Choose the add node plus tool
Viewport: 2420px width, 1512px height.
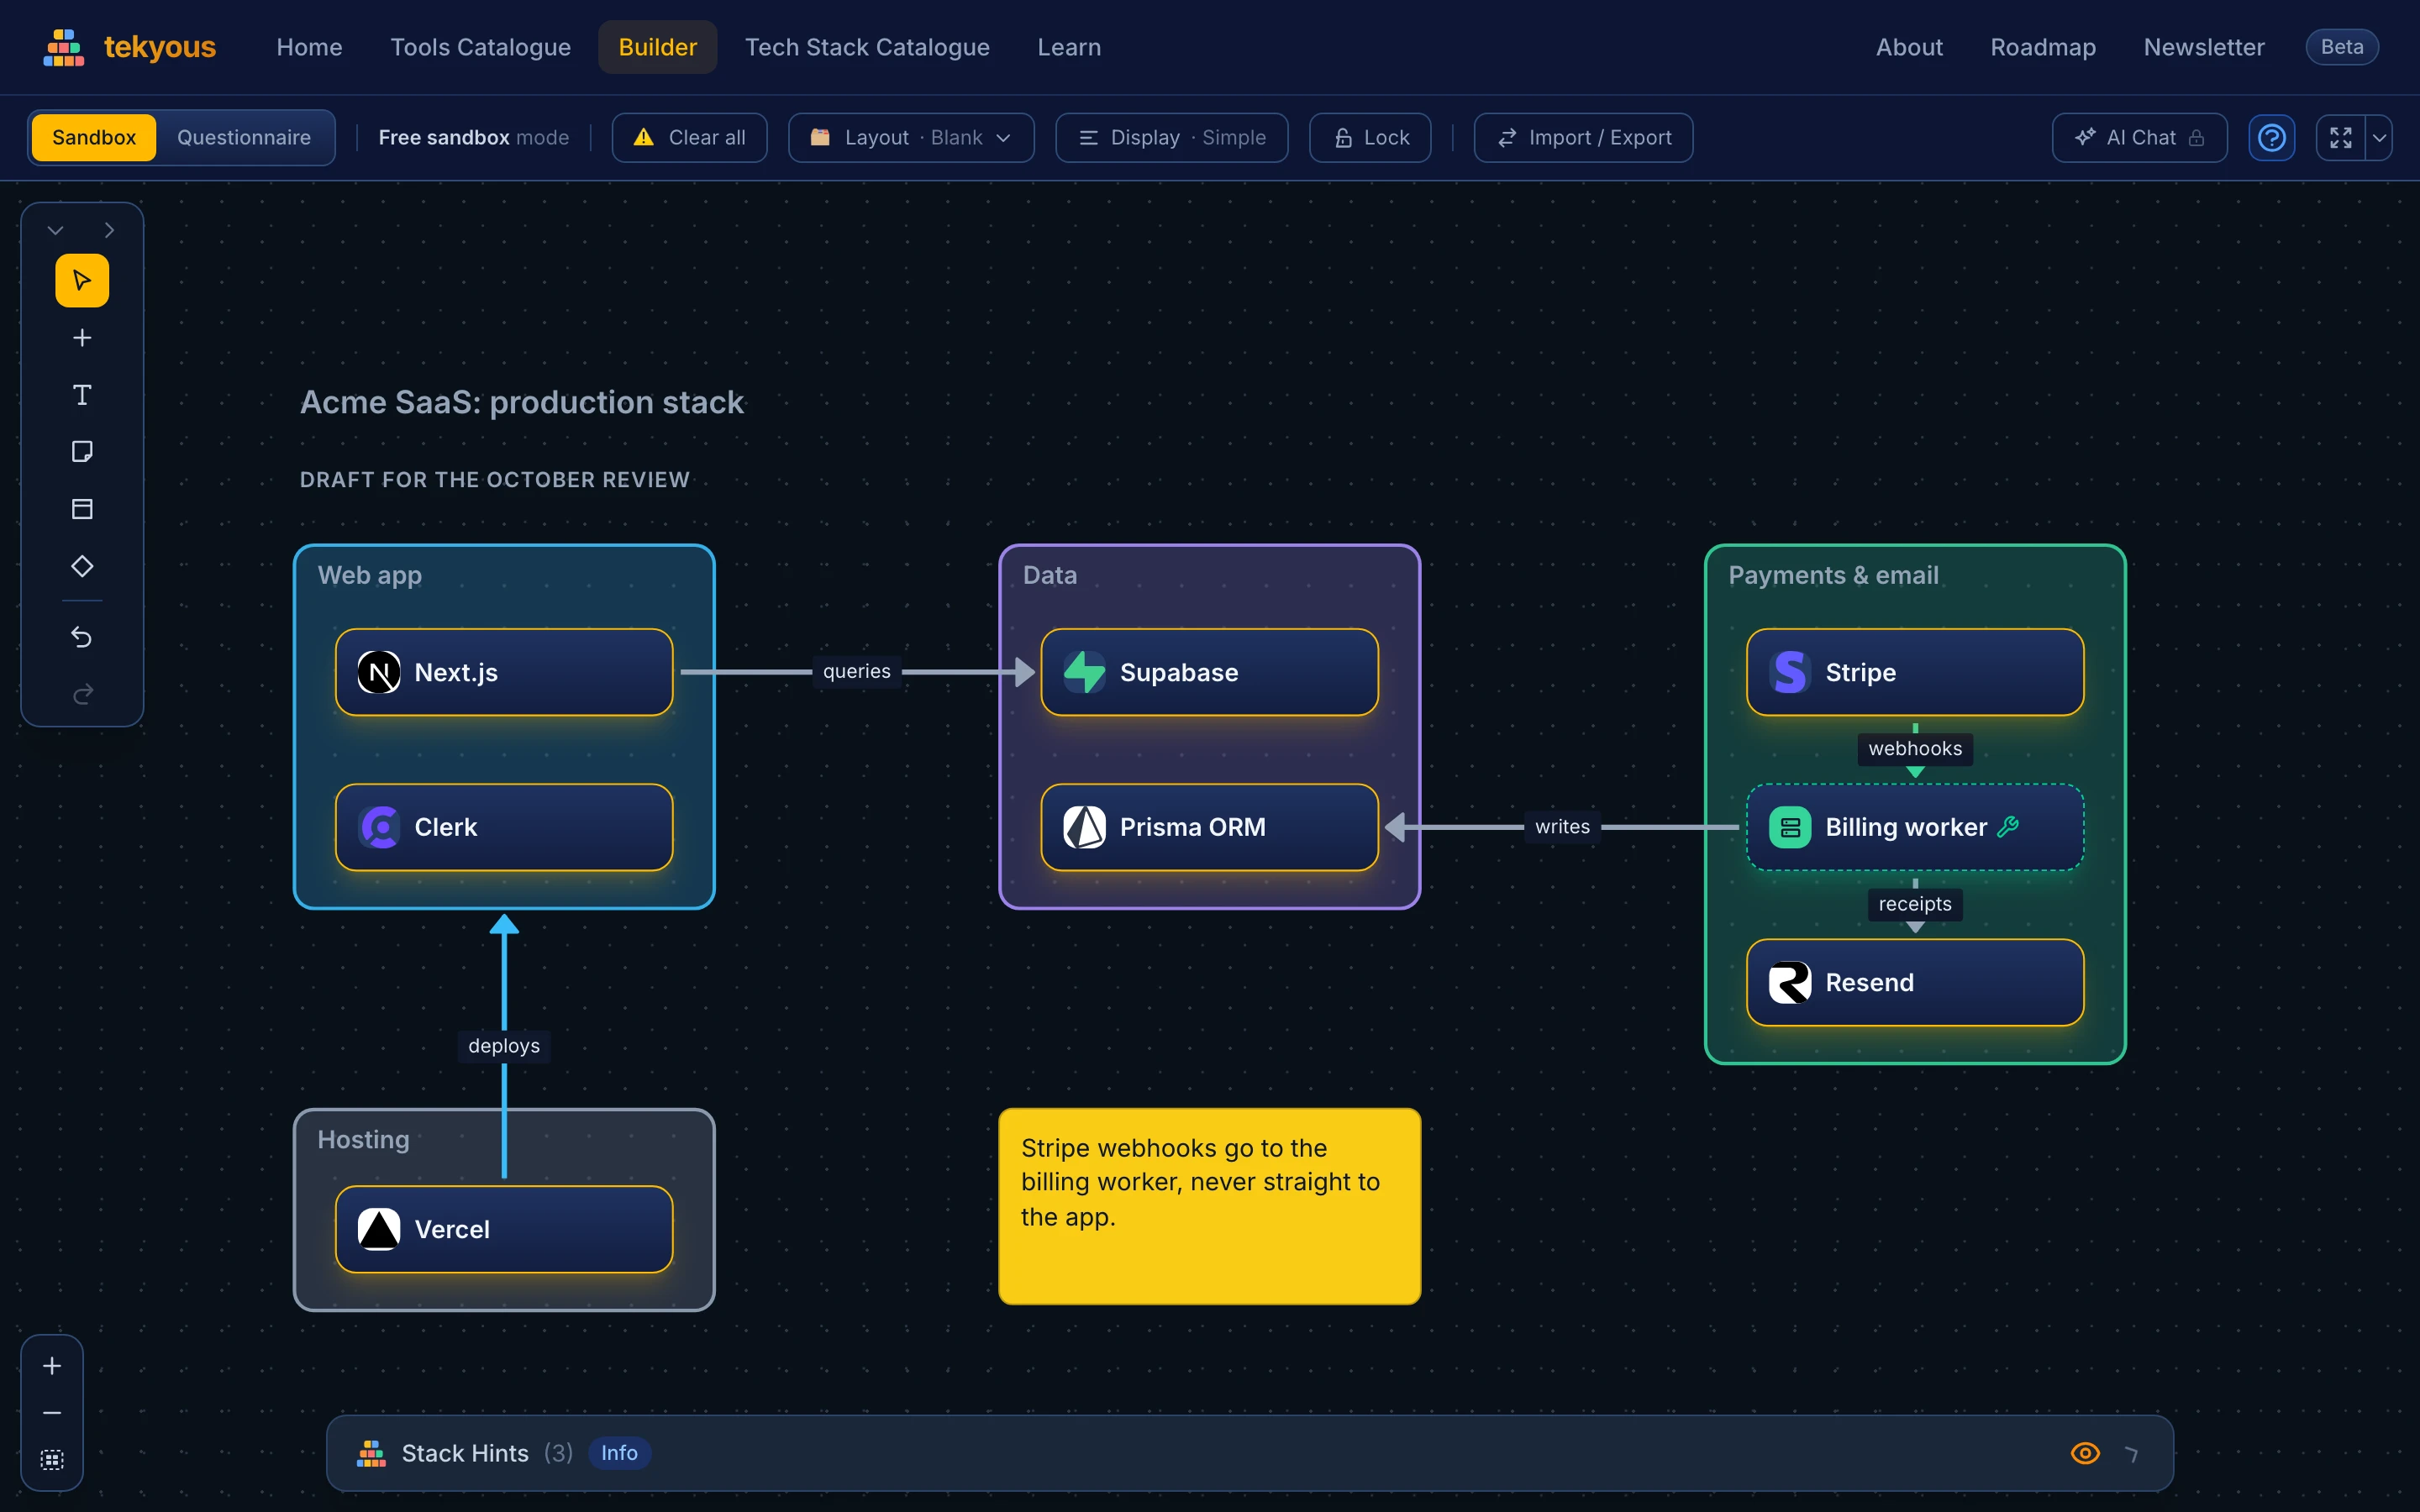click(82, 338)
